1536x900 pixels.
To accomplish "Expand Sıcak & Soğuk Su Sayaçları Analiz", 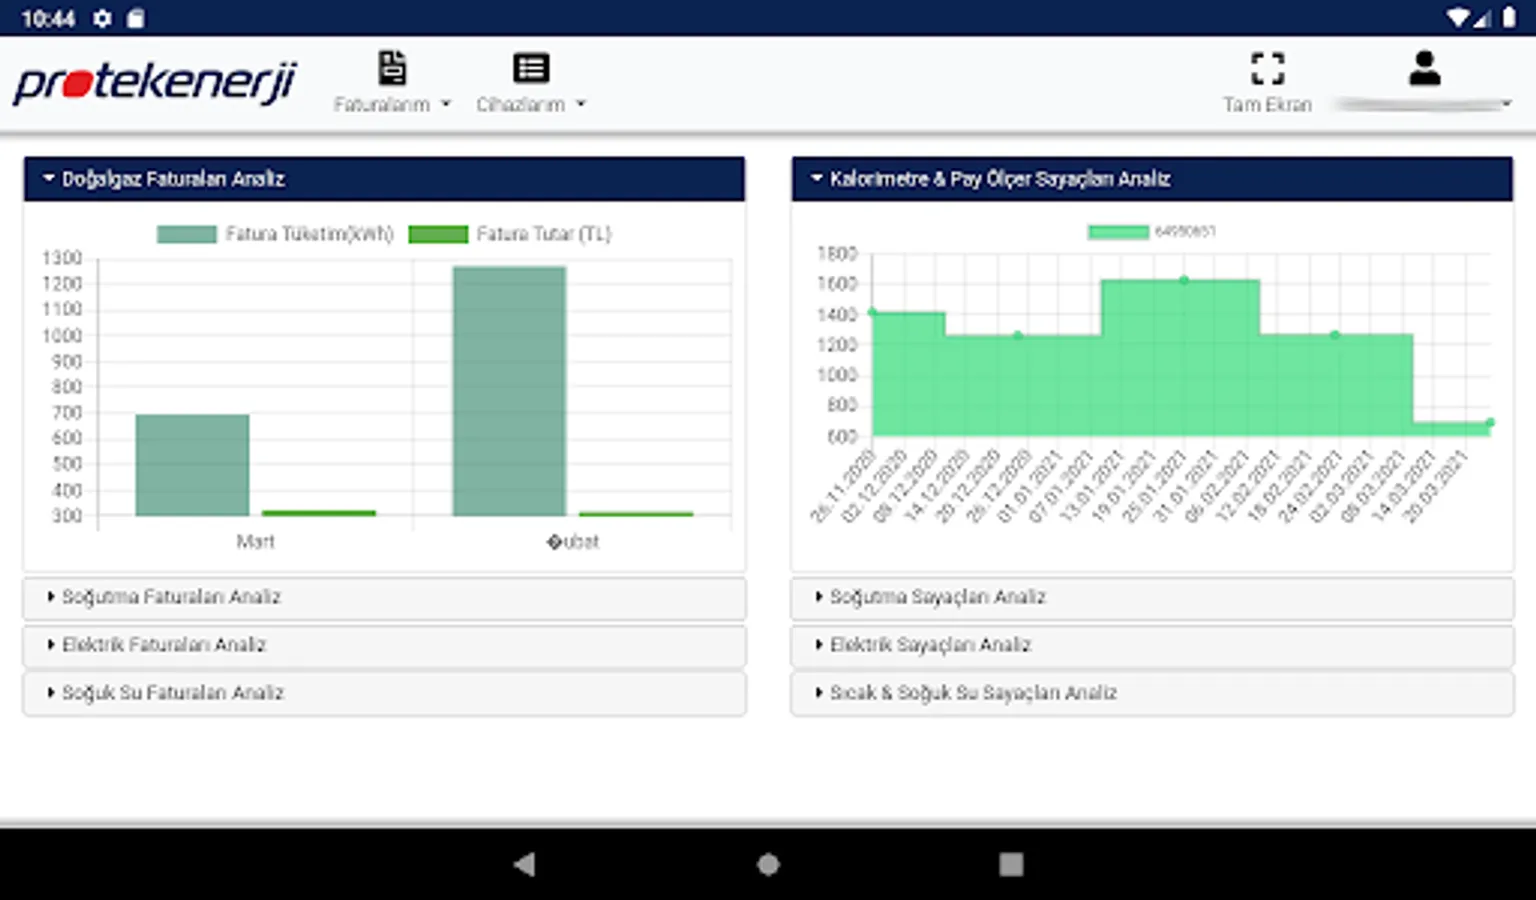I will click(1152, 693).
